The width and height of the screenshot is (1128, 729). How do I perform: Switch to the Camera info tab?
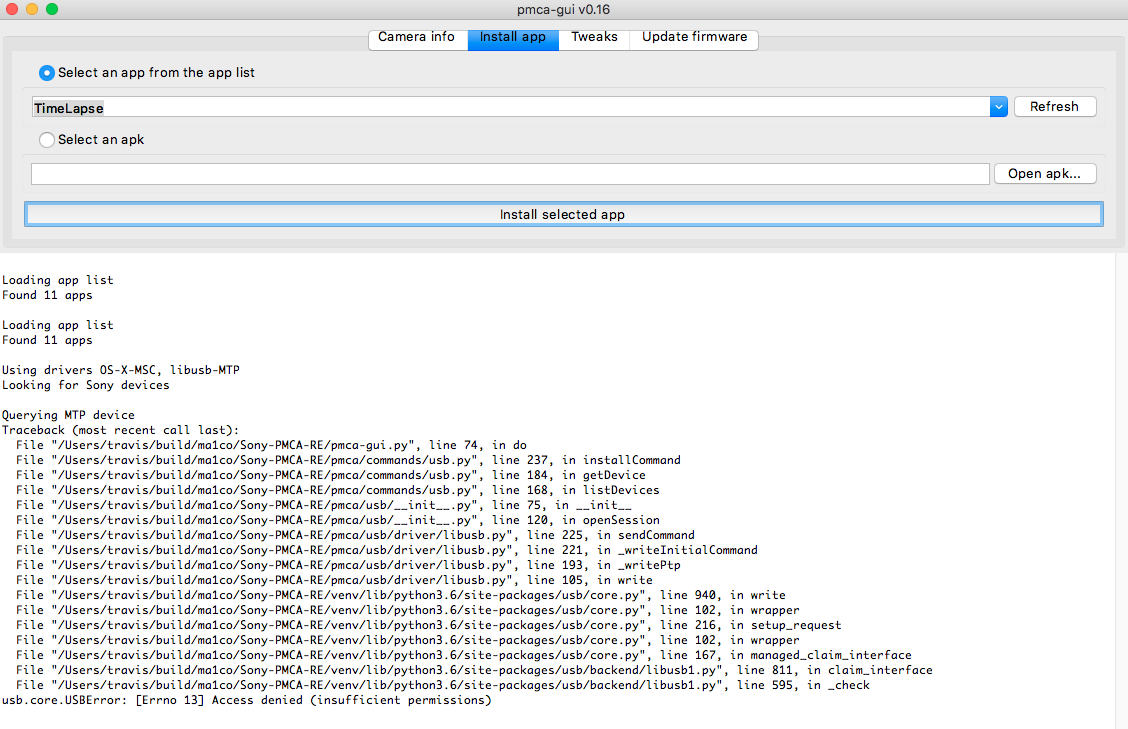click(417, 37)
